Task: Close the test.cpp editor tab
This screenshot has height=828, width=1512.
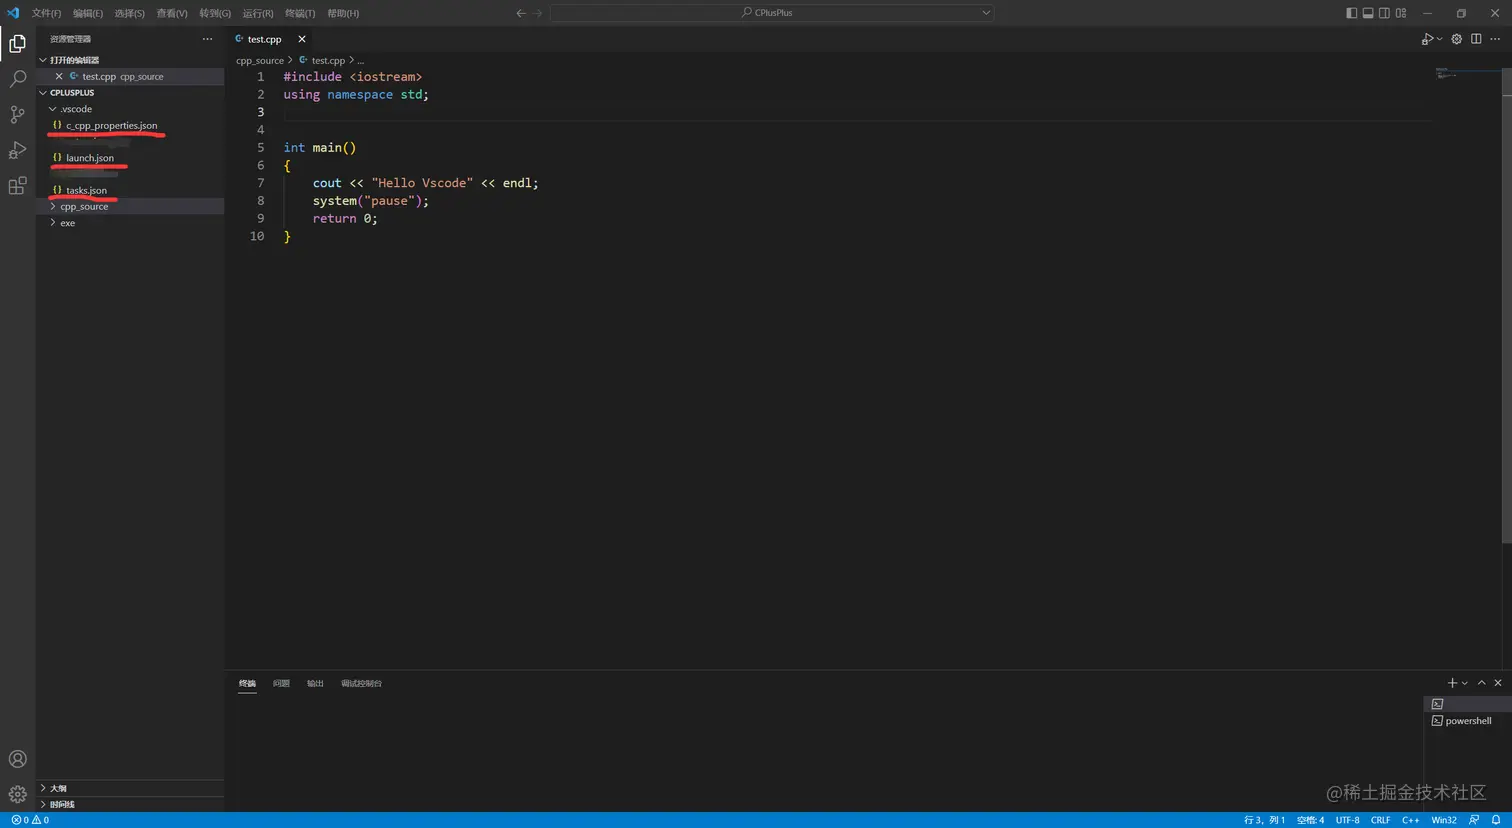Action: [x=302, y=39]
